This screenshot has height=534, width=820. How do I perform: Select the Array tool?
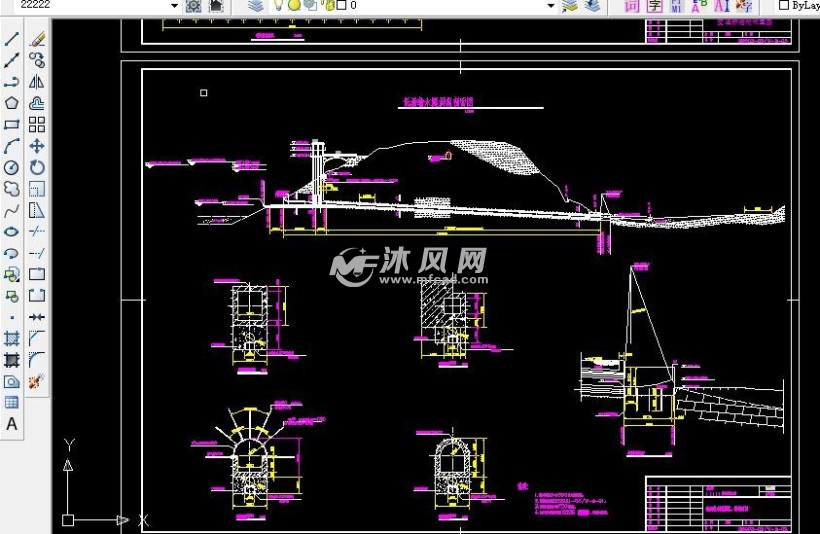tap(37, 124)
